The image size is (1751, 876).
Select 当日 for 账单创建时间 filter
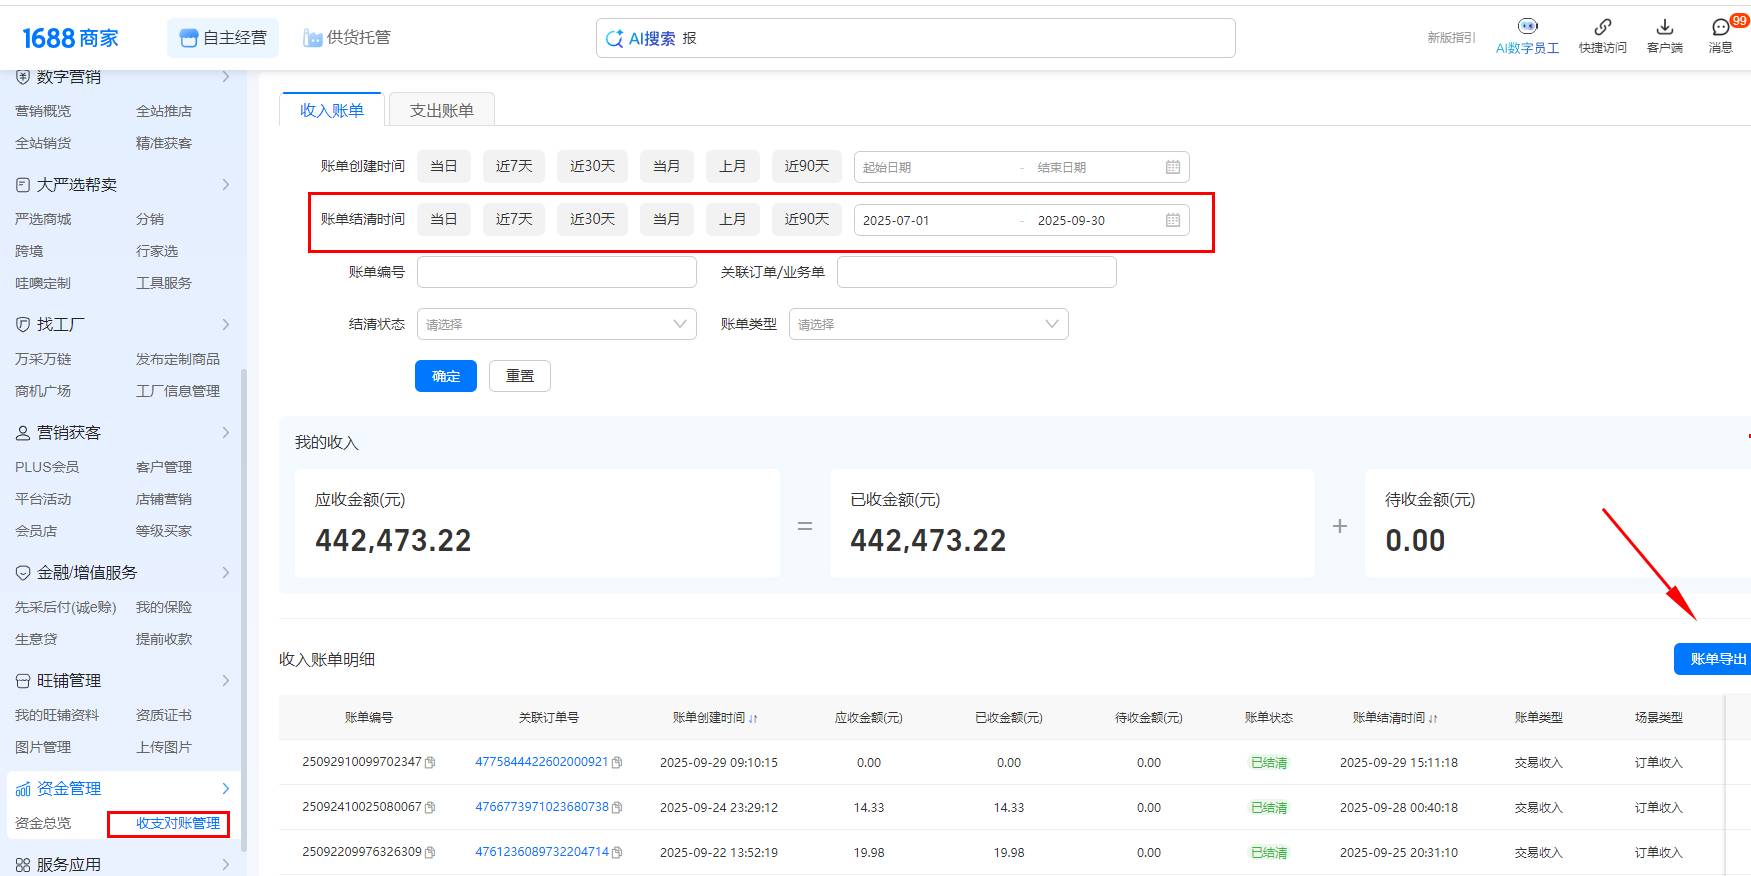tap(443, 166)
